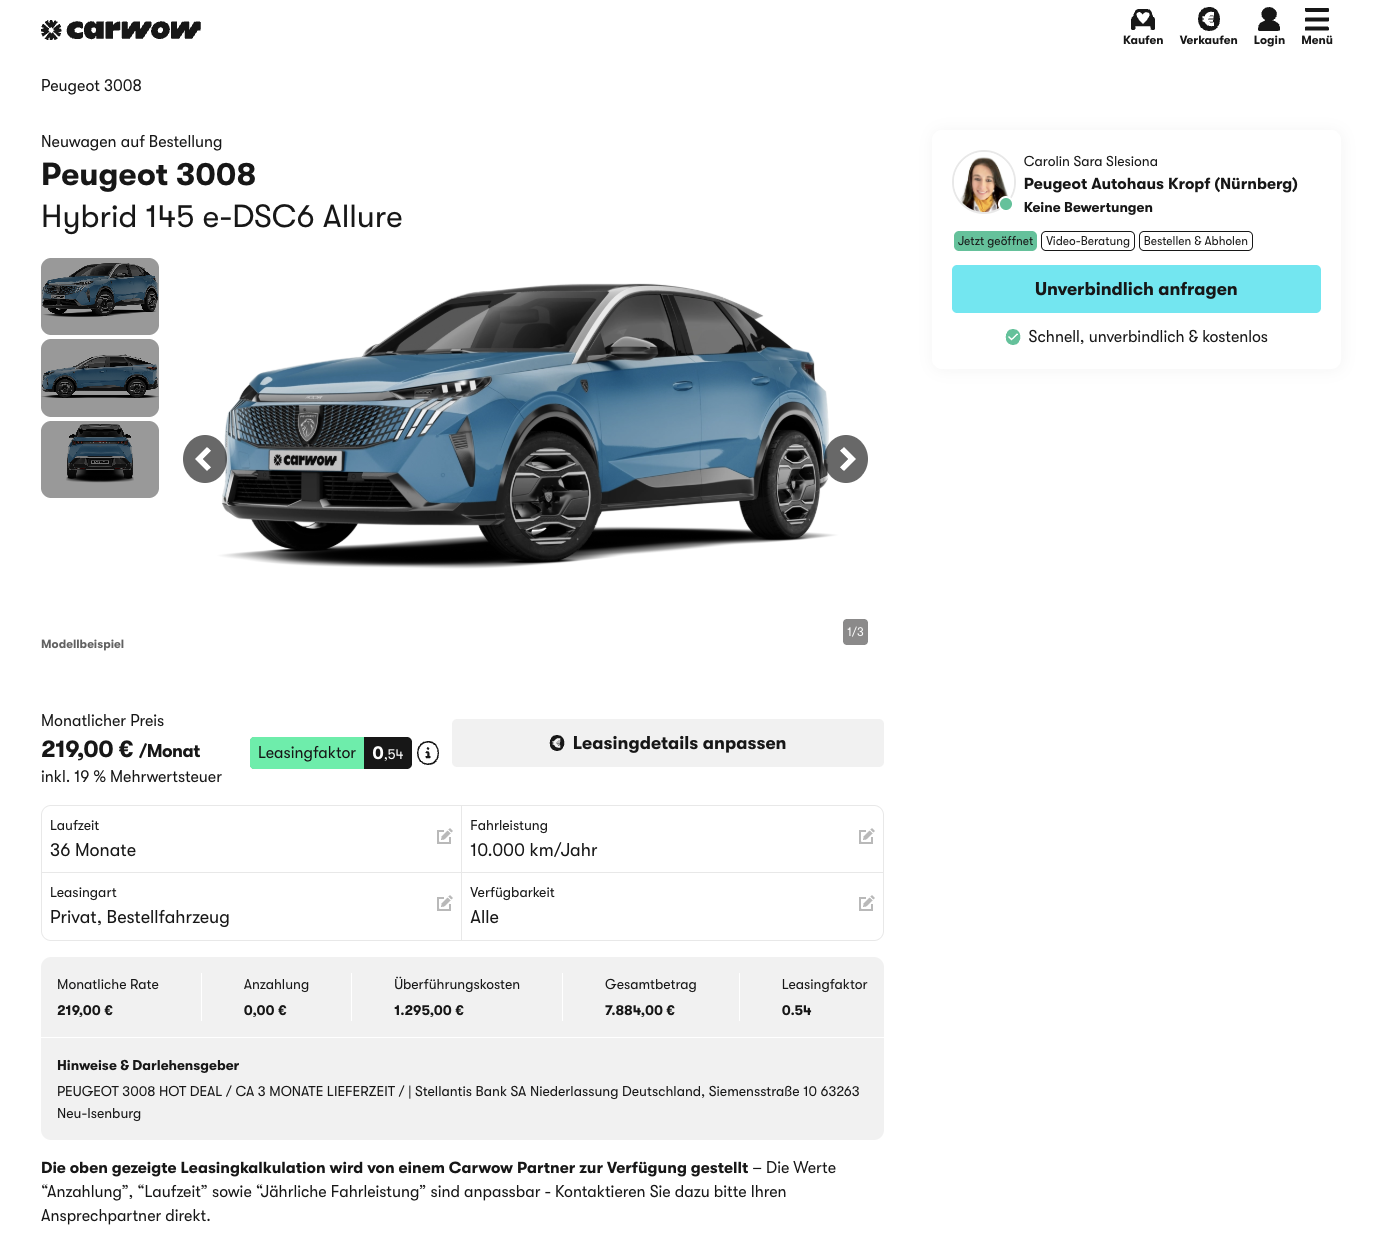This screenshot has height=1234, width=1374.
Task: Click the Peugeot Autohaus Kropf dealer name
Action: coord(1160,184)
